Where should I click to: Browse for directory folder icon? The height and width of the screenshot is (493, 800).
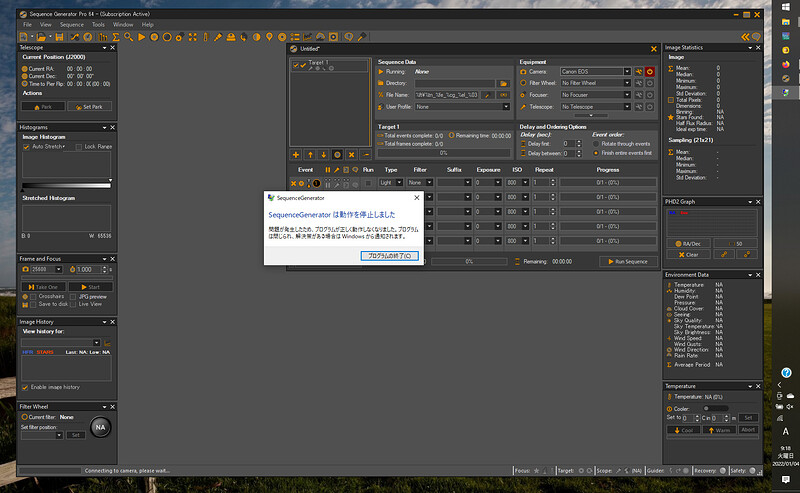pos(504,83)
